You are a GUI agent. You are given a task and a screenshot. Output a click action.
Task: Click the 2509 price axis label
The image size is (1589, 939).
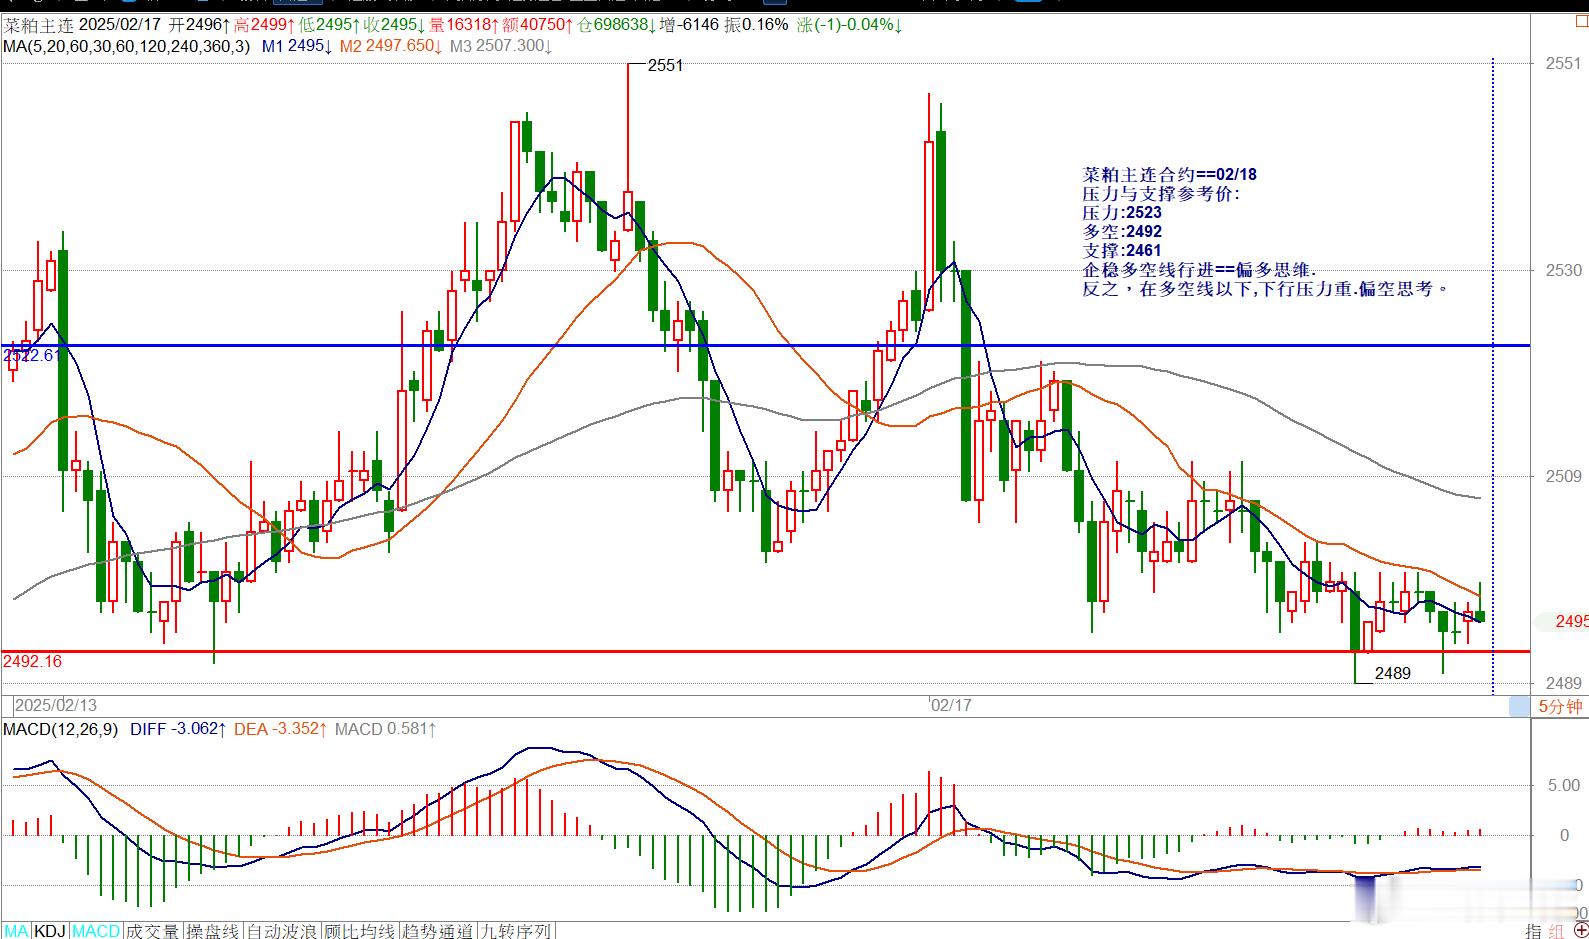pyautogui.click(x=1563, y=476)
